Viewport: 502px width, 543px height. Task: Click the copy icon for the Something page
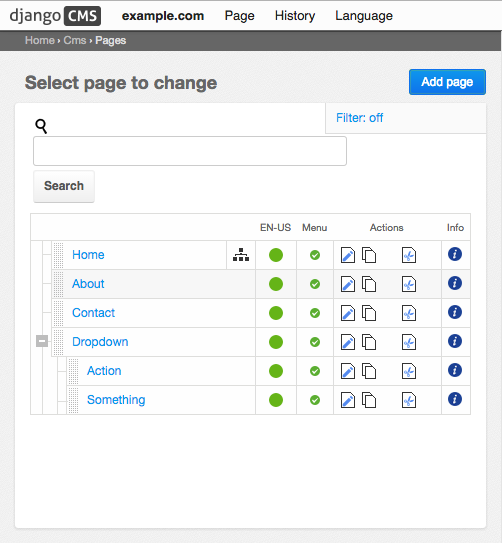369,400
